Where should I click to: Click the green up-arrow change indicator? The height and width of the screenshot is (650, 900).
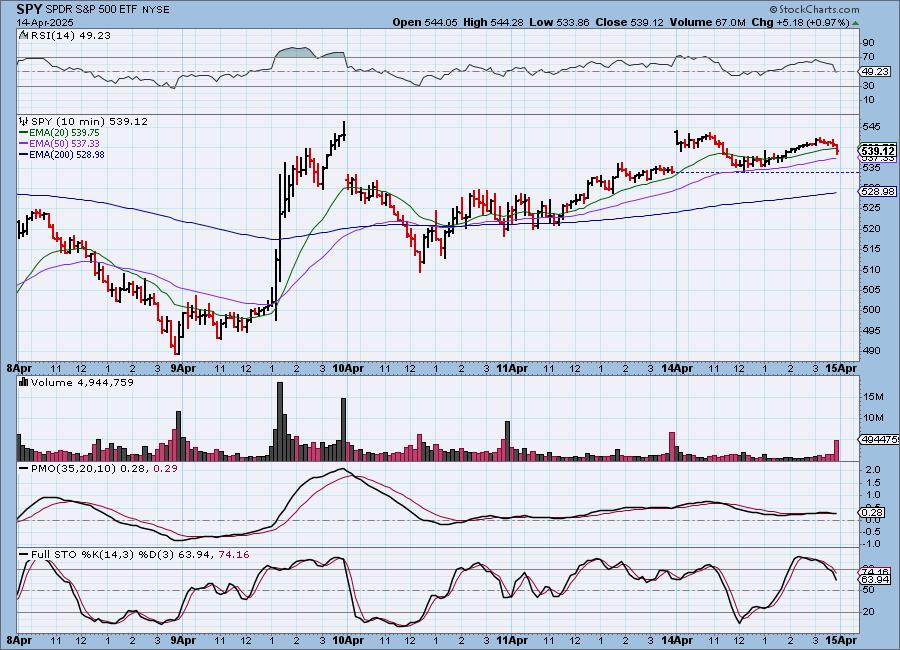(855, 24)
